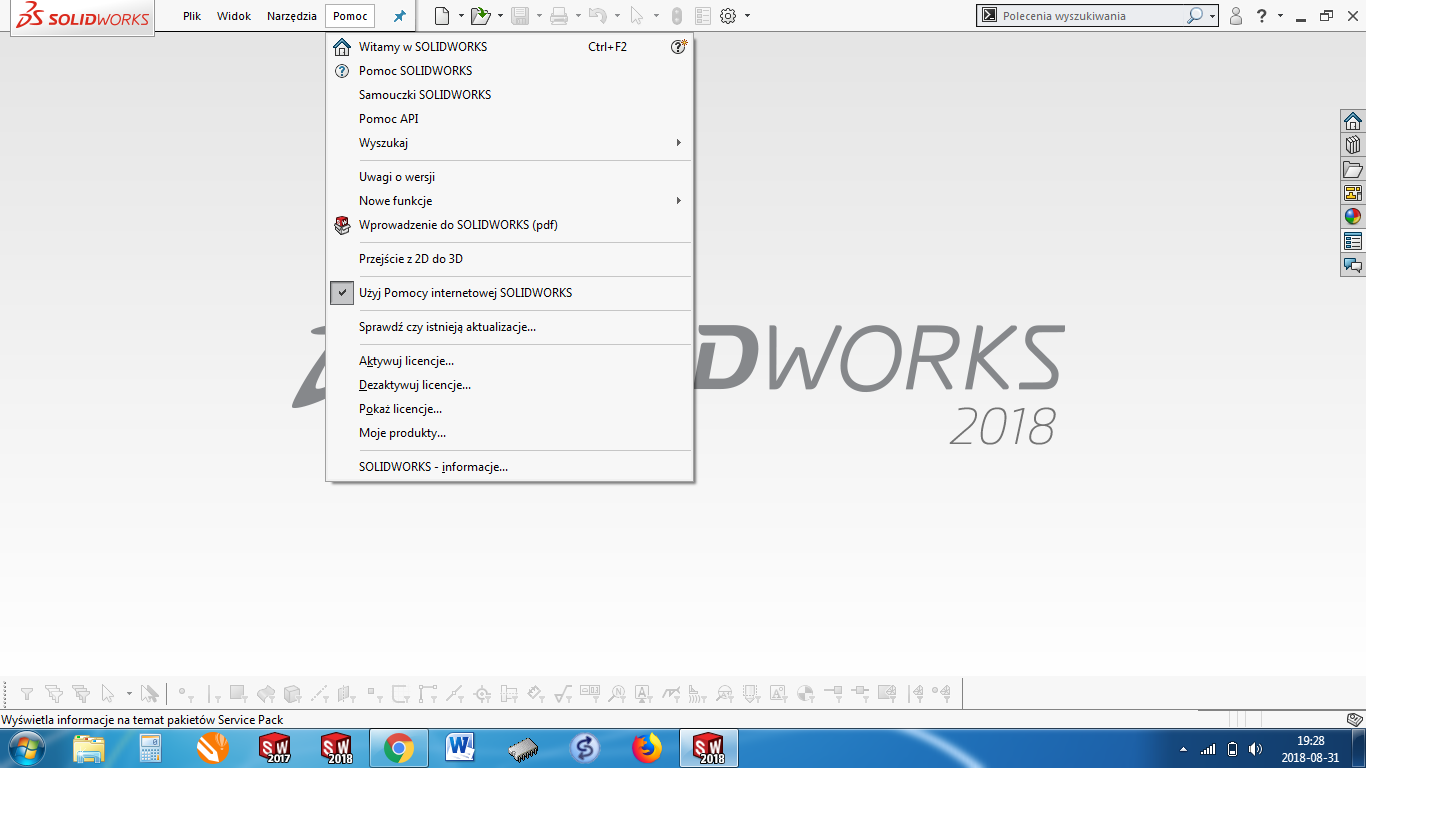1448x836 pixels.
Task: Choose Pokaż licencje
Action: [x=510, y=409]
